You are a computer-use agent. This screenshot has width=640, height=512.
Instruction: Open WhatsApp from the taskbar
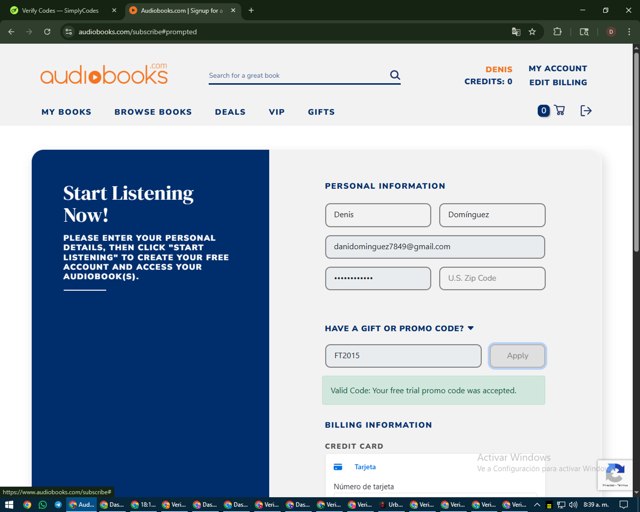pos(42,505)
